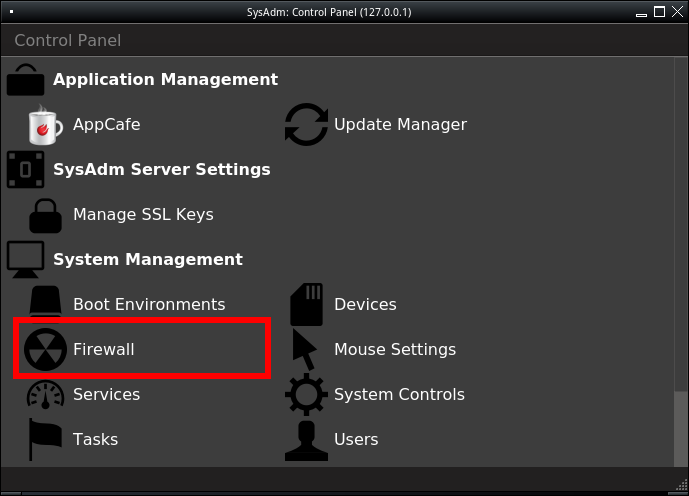Viewport: 689px width, 496px height.
Task: Open System Controls text entry
Action: point(399,395)
